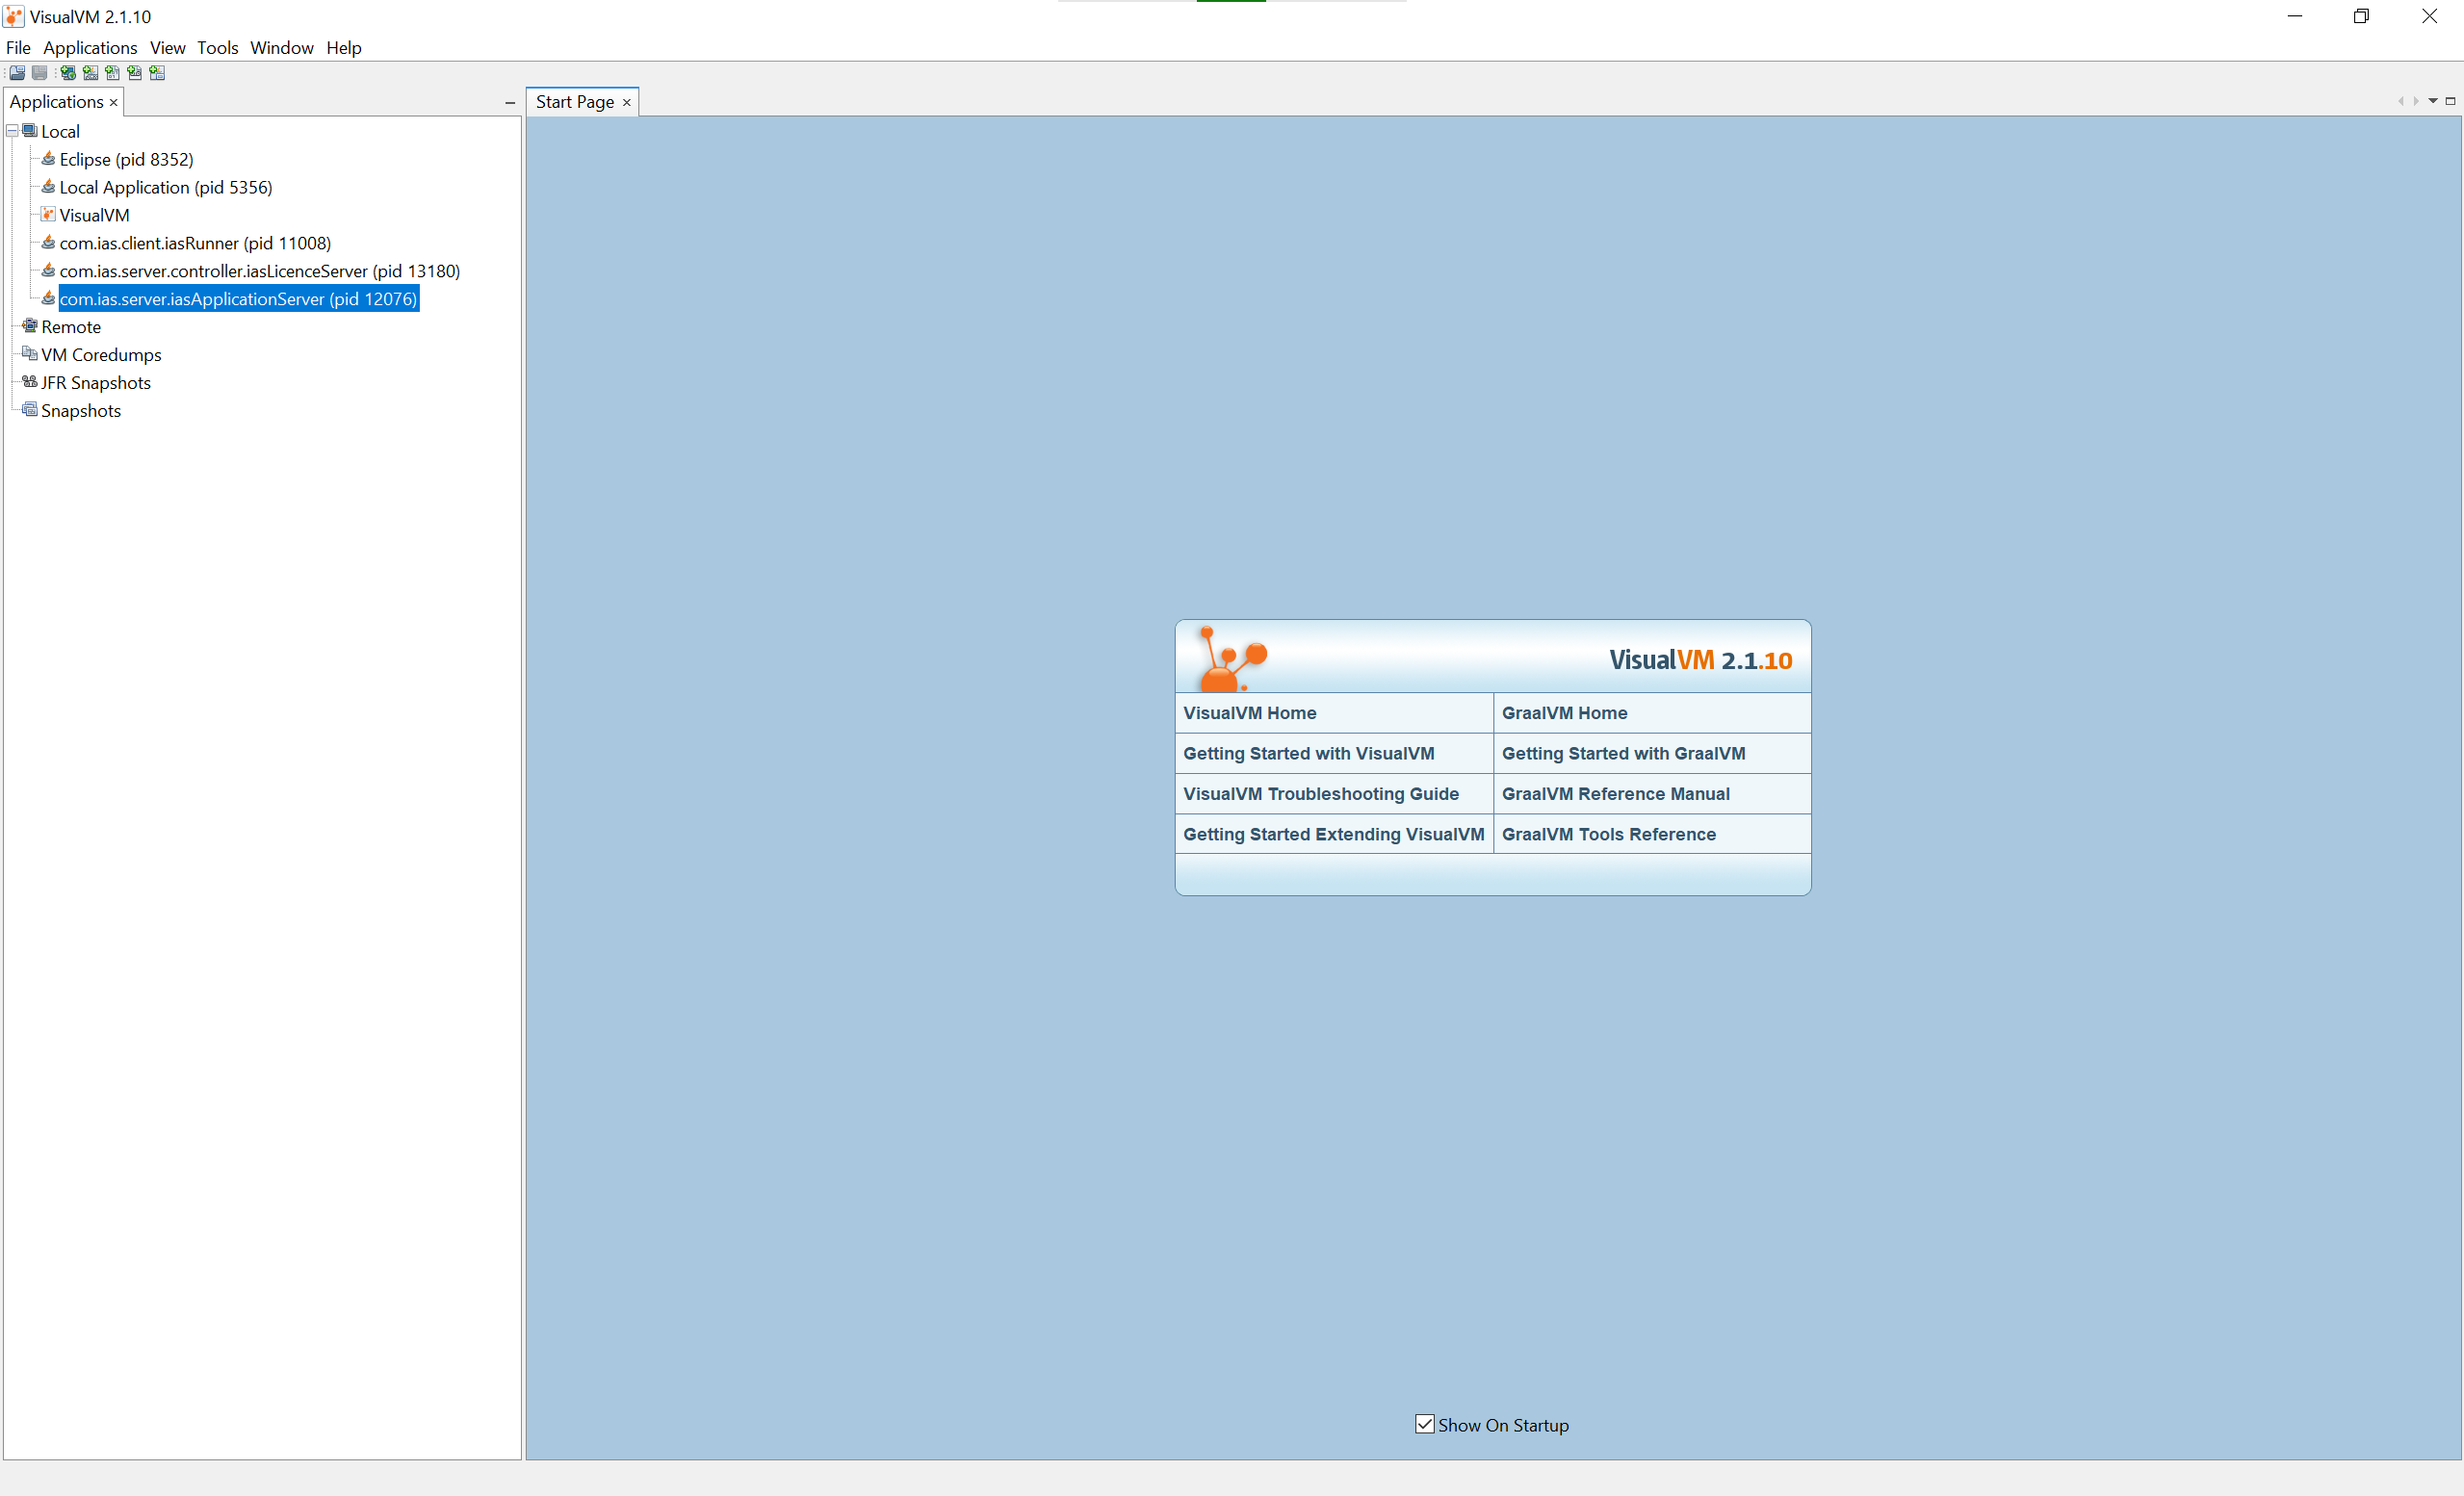Open the VisualVM Home link
Screen dimensions: 2464x1496
tap(1250, 713)
